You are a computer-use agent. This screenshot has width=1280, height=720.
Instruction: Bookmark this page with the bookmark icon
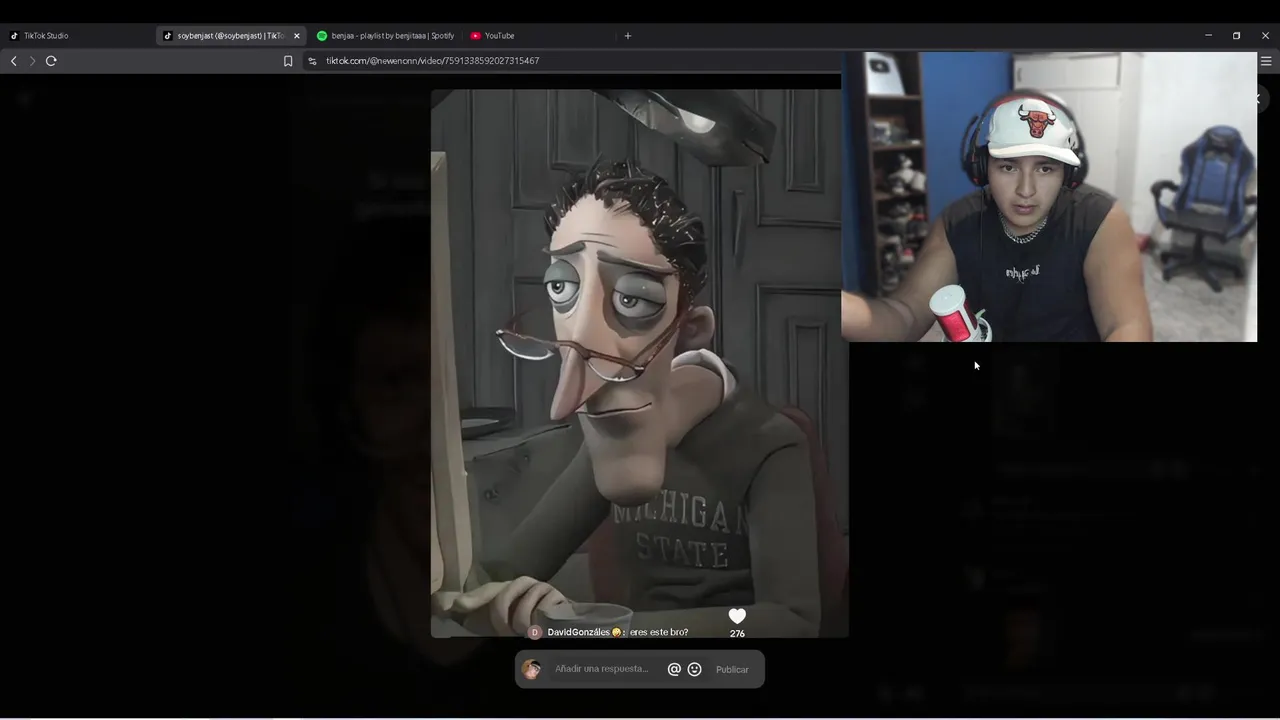(288, 61)
